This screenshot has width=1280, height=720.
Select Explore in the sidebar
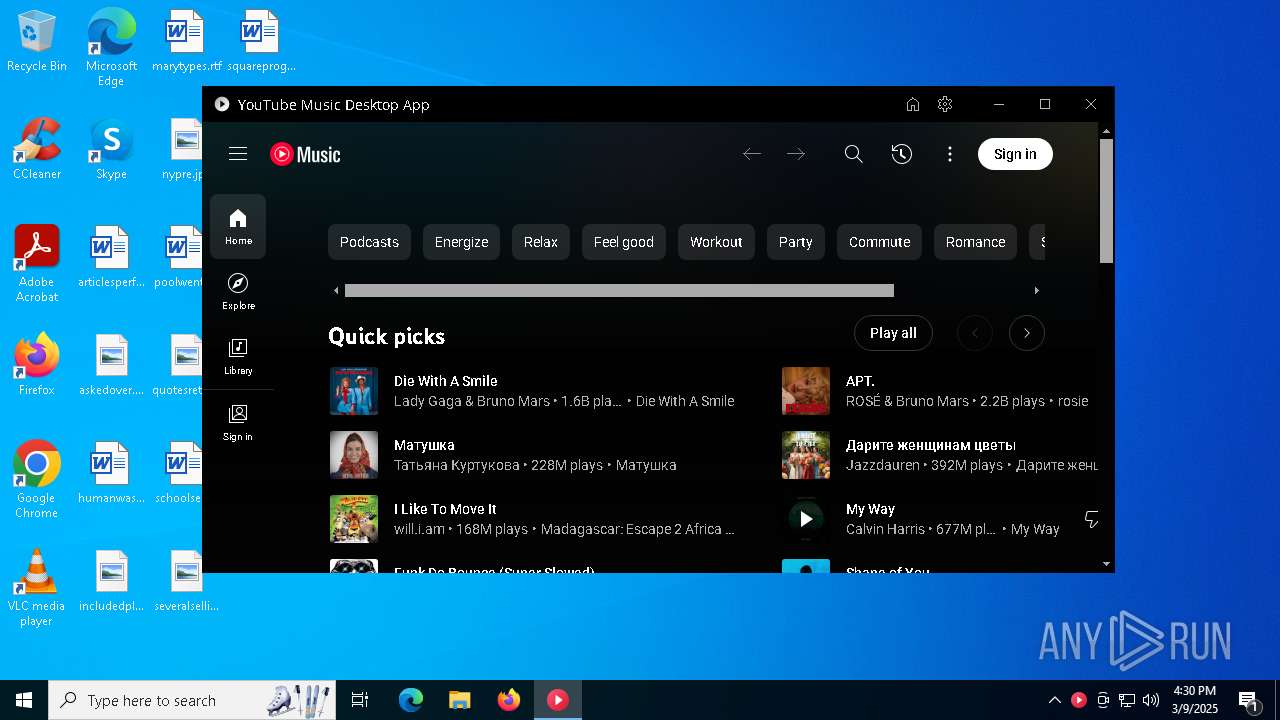click(x=238, y=292)
